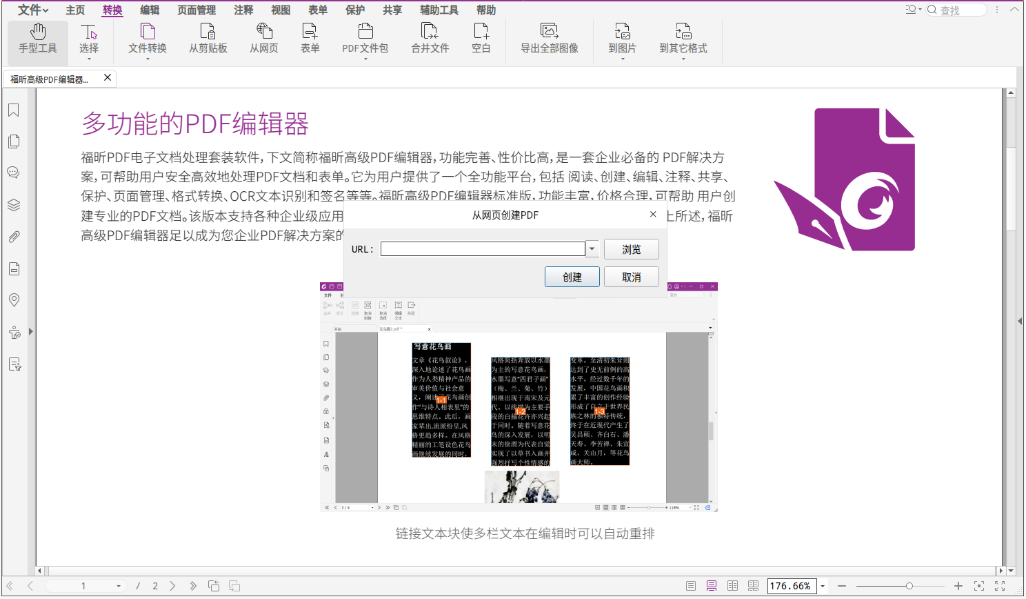Open the URL history dropdown in the dialog
This screenshot has width=1026, height=599.
(592, 249)
